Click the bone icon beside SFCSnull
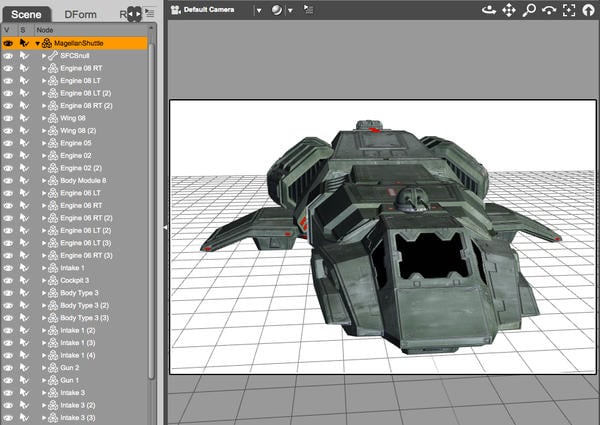This screenshot has height=425, width=600. pos(53,56)
